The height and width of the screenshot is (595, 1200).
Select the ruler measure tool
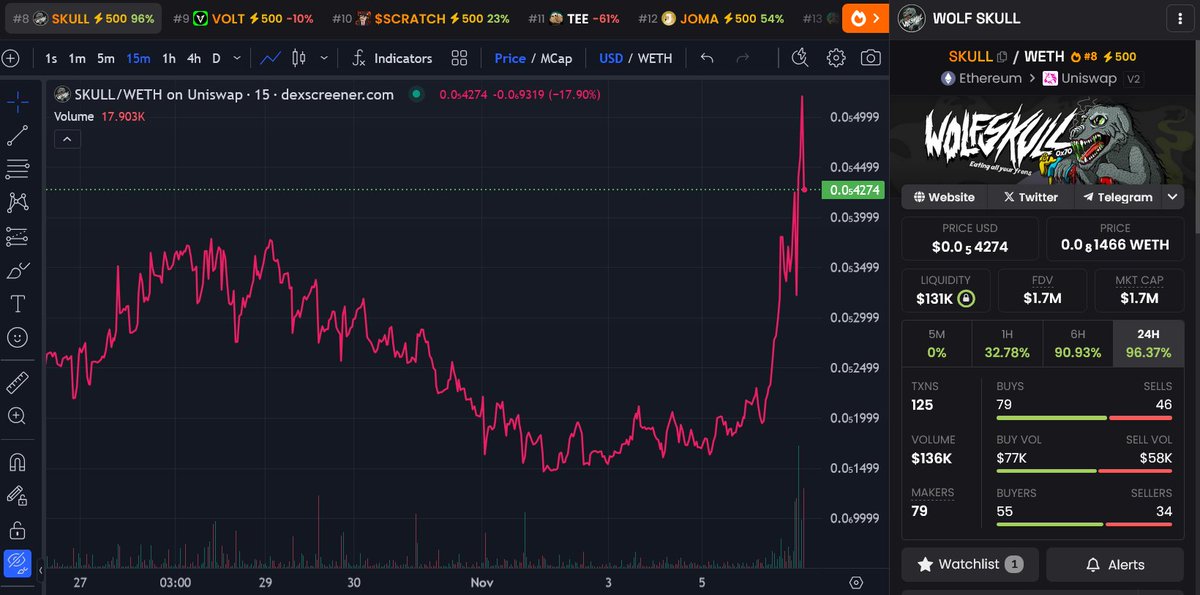click(x=17, y=381)
